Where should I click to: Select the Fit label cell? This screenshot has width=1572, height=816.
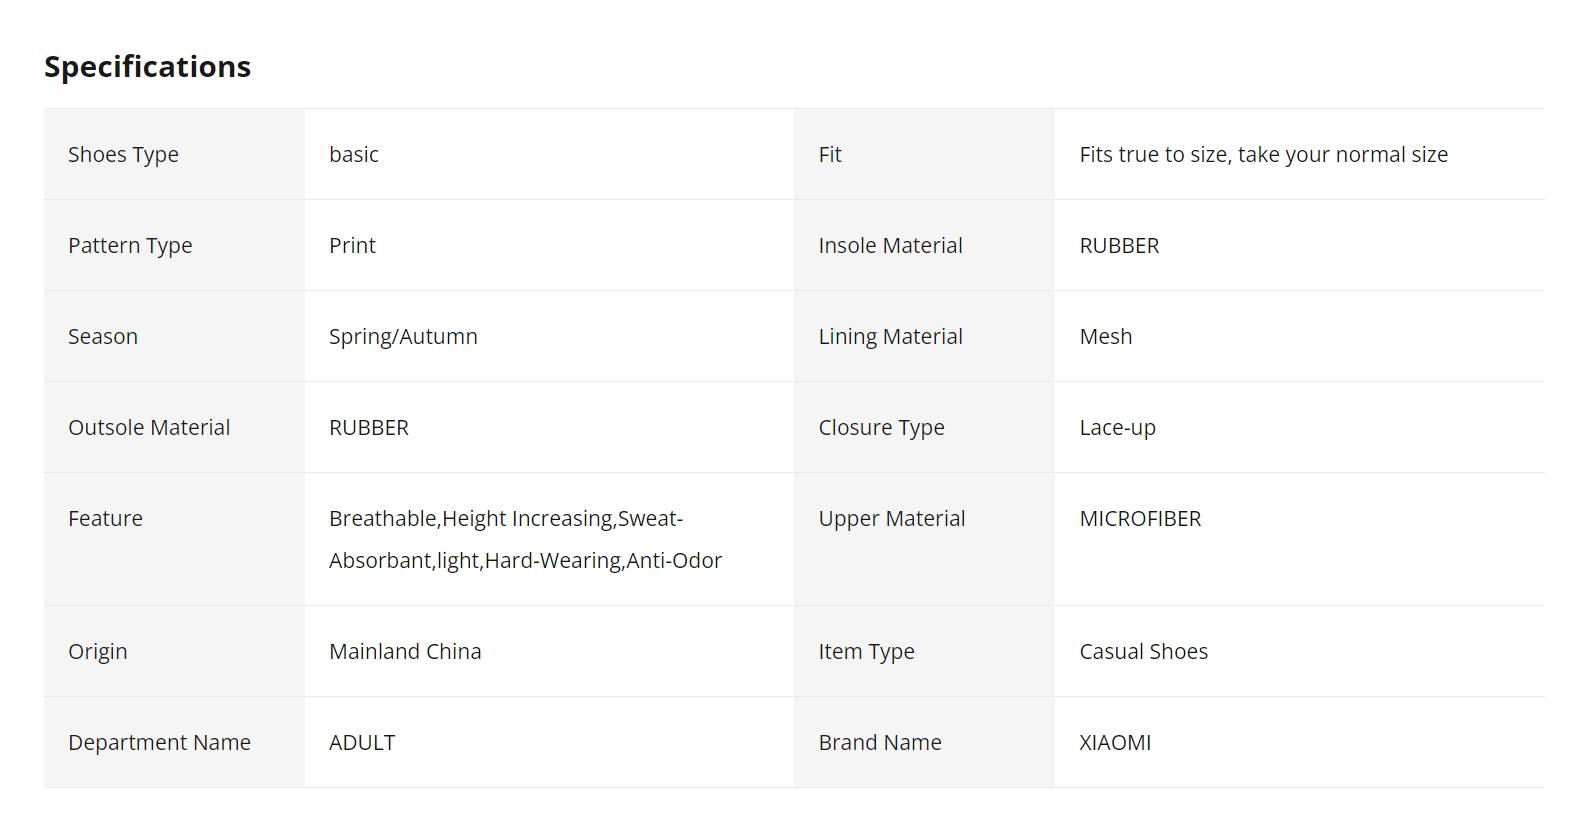click(x=924, y=154)
